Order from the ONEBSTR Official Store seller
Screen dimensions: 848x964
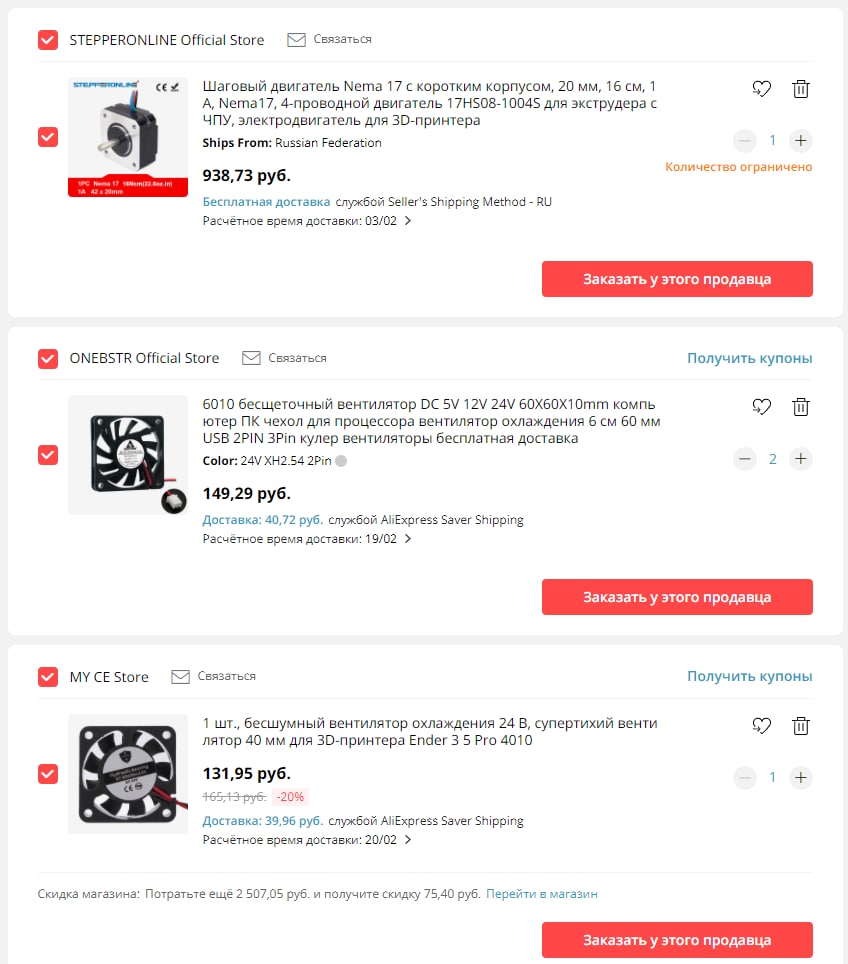[x=677, y=597]
